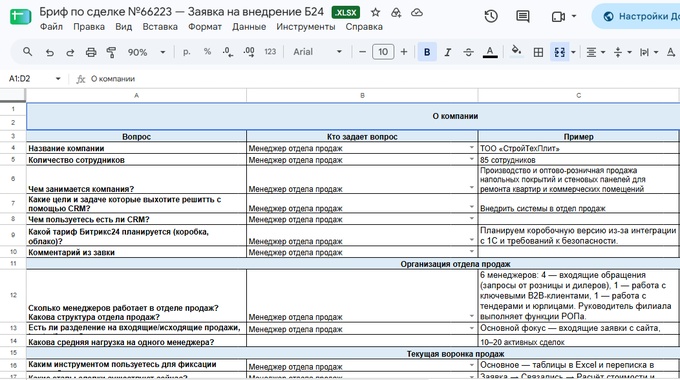This screenshot has height=380, width=680.
Task: Start a video call with camera icon
Action: pos(558,16)
